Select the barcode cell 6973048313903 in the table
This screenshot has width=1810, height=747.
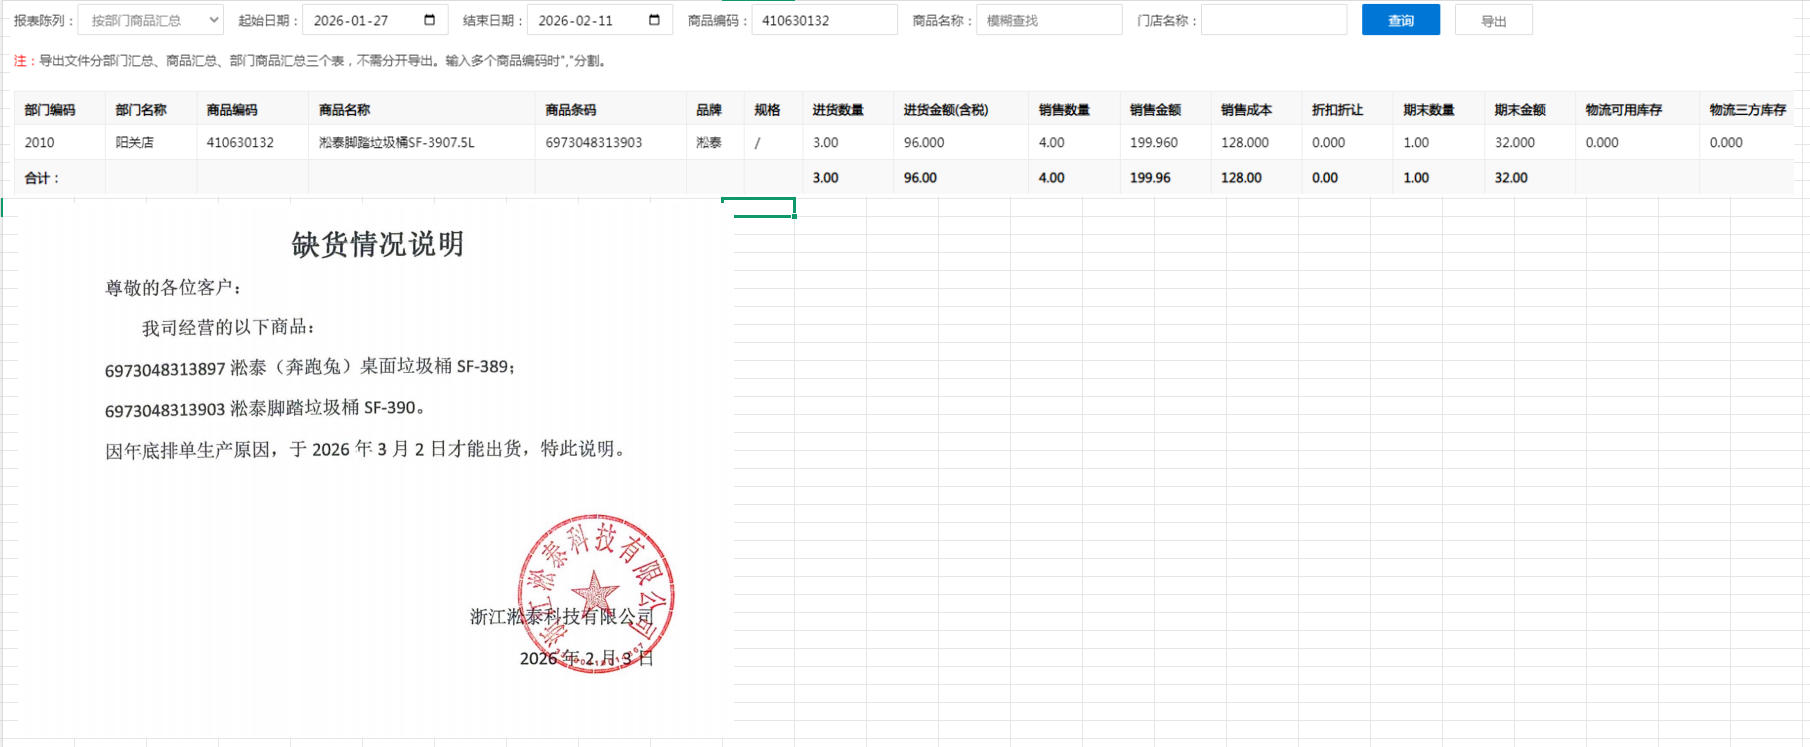point(593,143)
